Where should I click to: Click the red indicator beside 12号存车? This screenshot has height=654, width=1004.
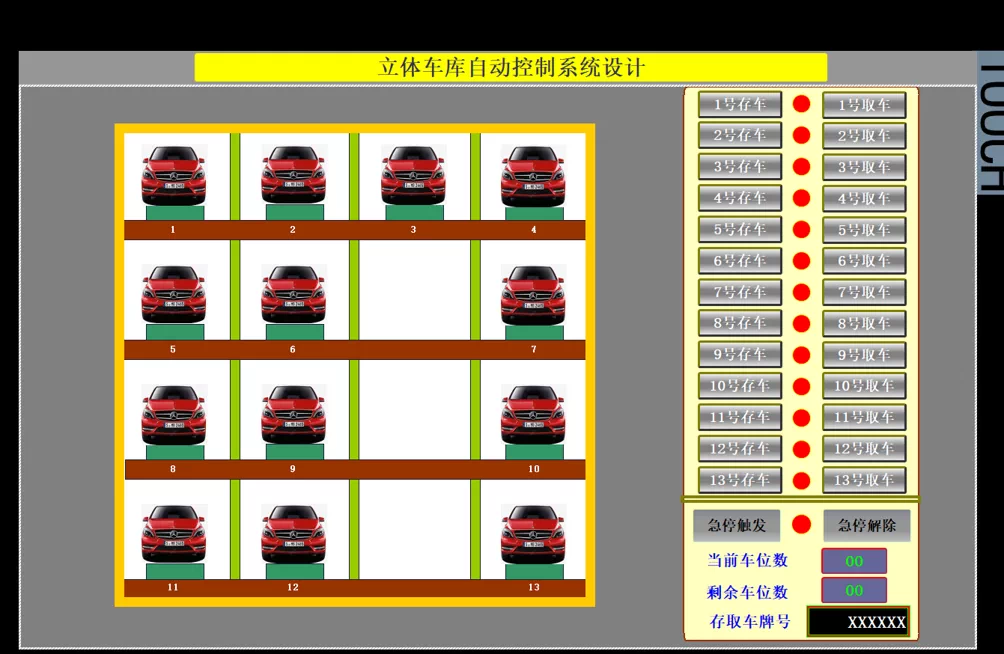[x=802, y=449]
